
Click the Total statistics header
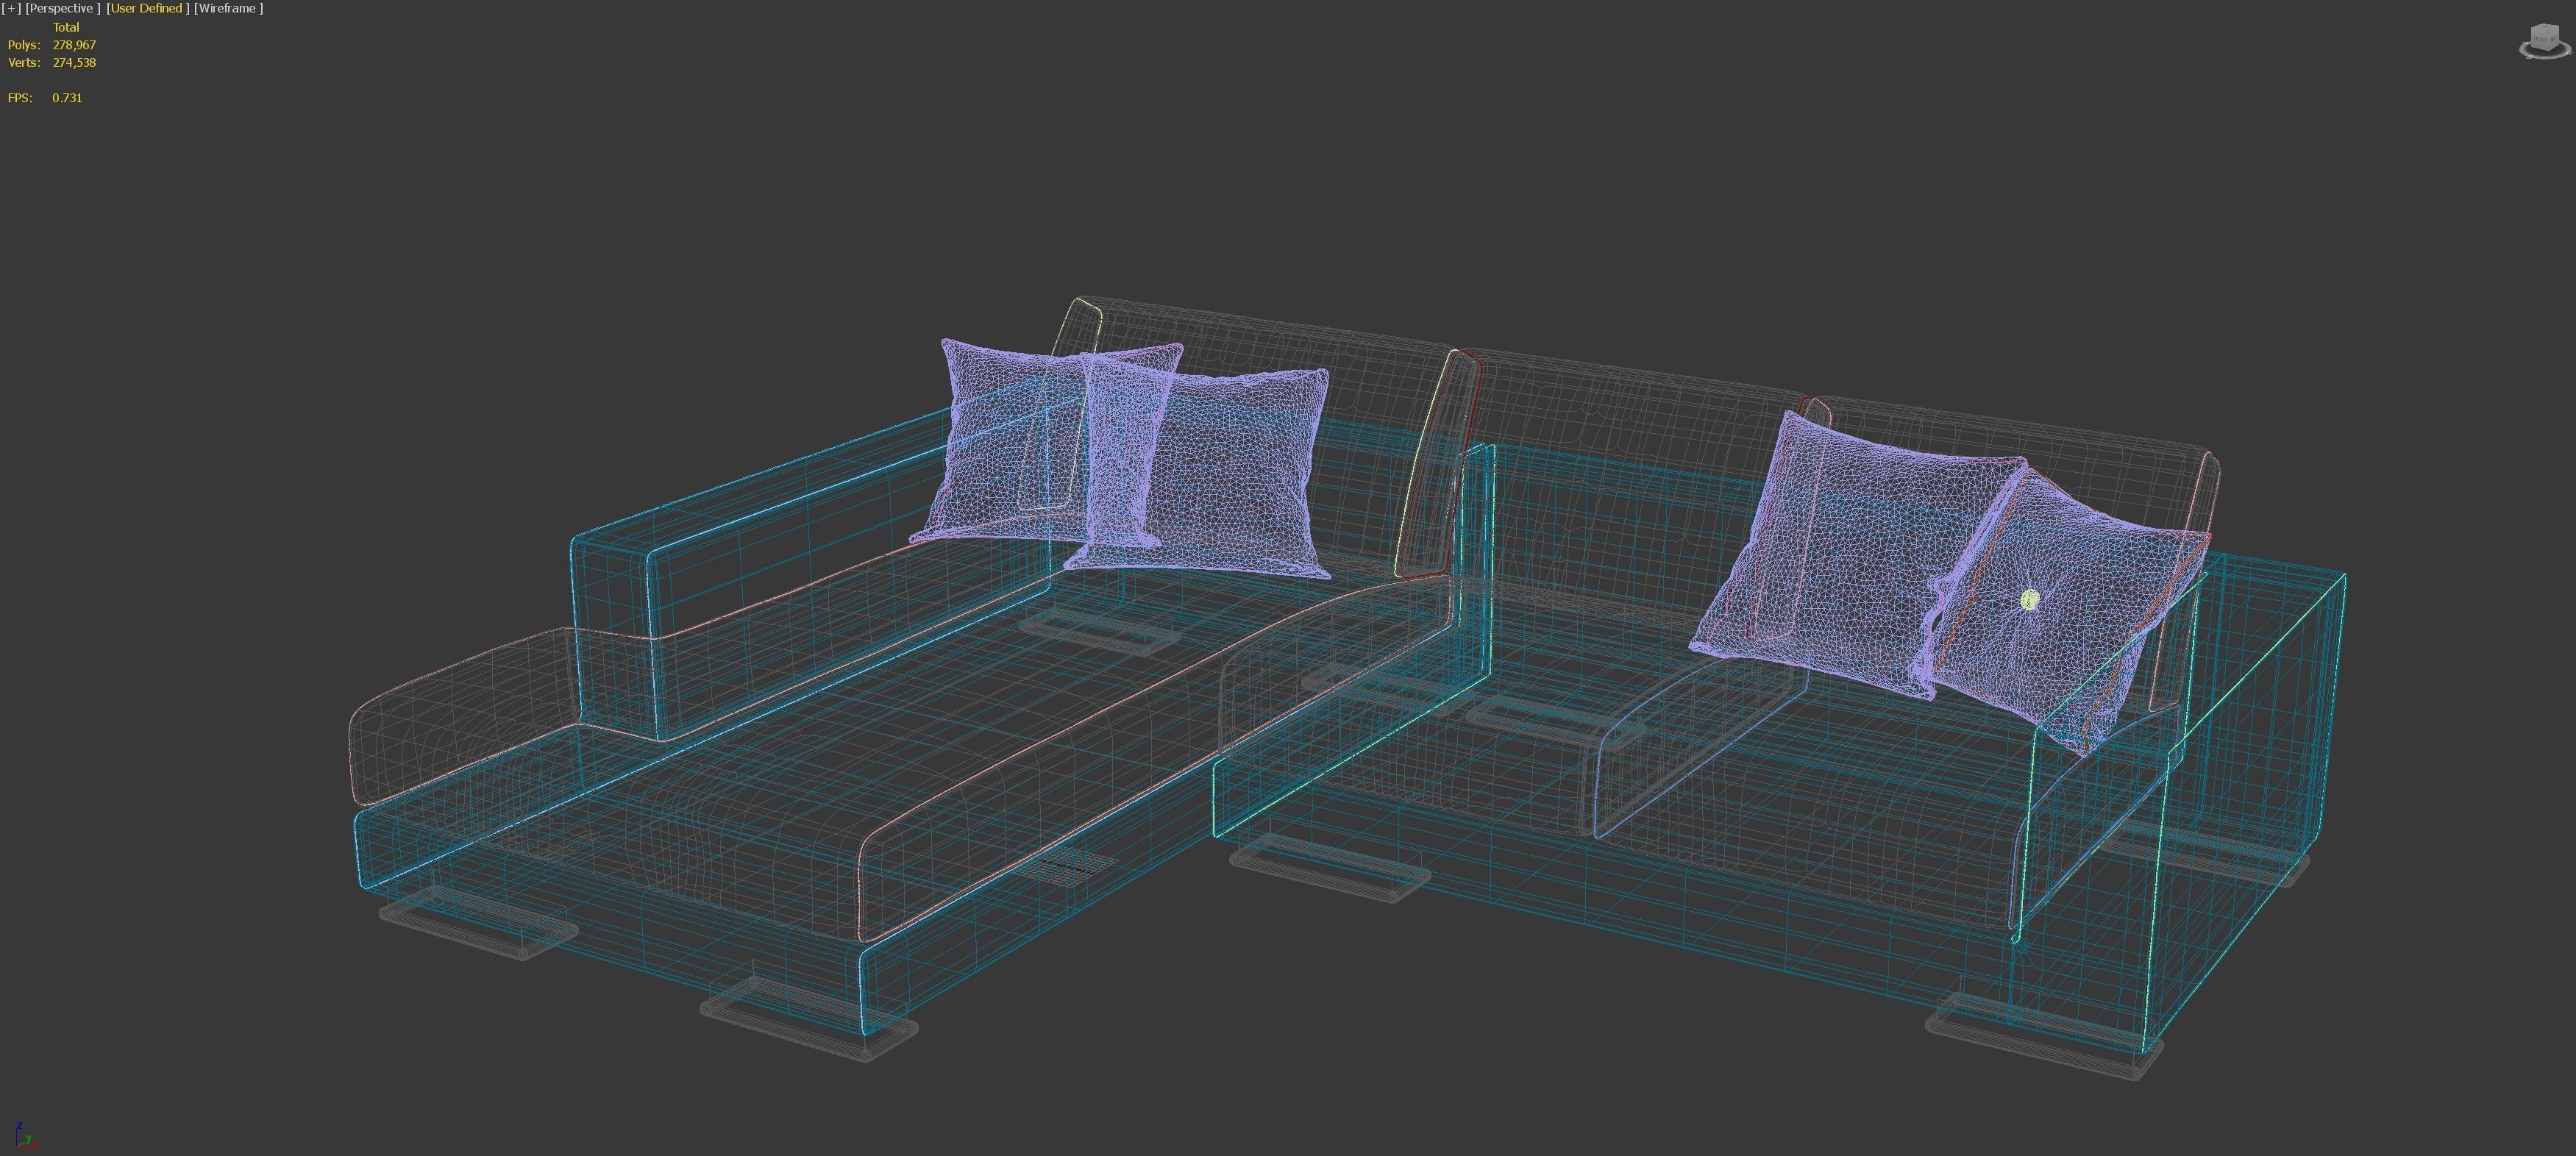(x=66, y=27)
